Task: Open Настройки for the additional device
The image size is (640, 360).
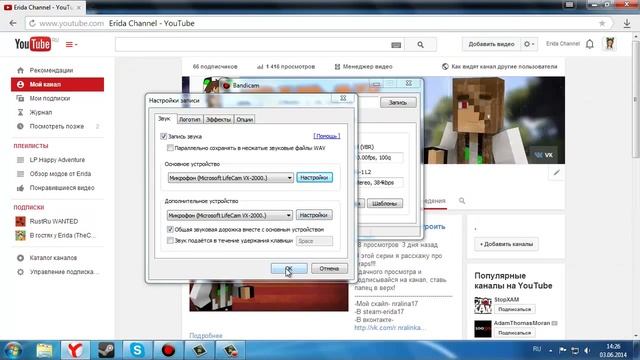Action: click(314, 215)
